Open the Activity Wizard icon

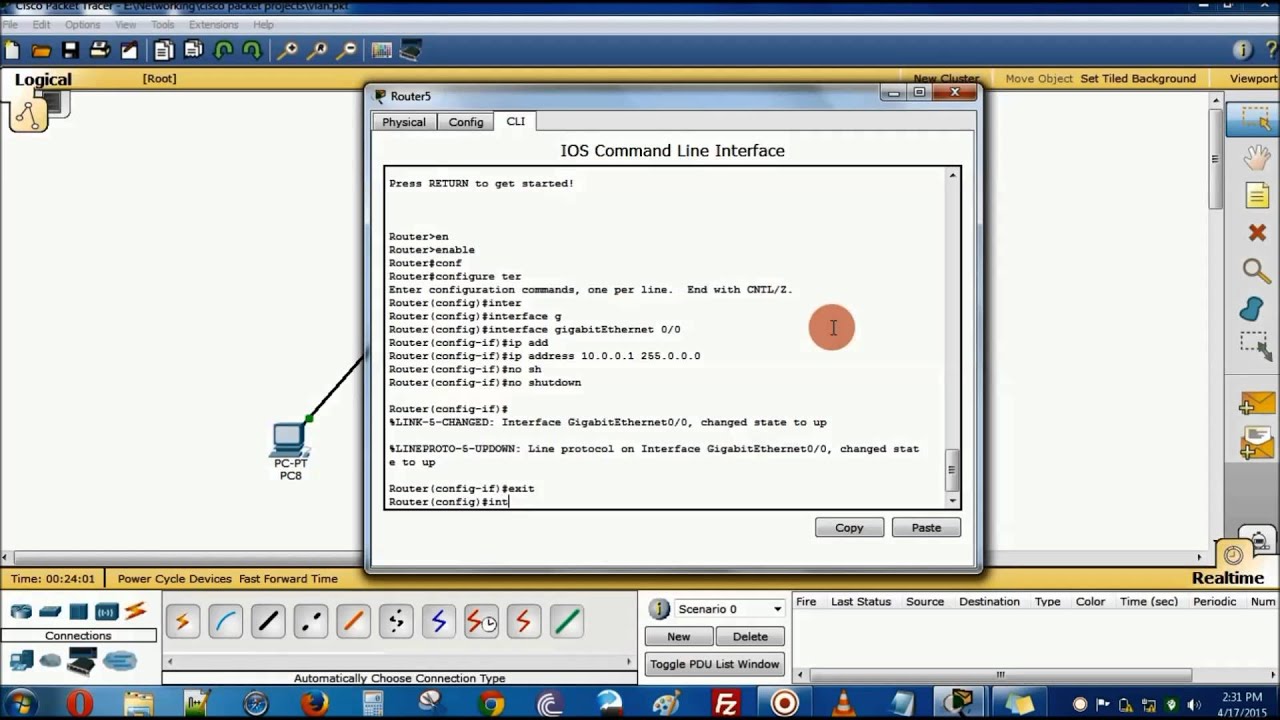coord(129,50)
